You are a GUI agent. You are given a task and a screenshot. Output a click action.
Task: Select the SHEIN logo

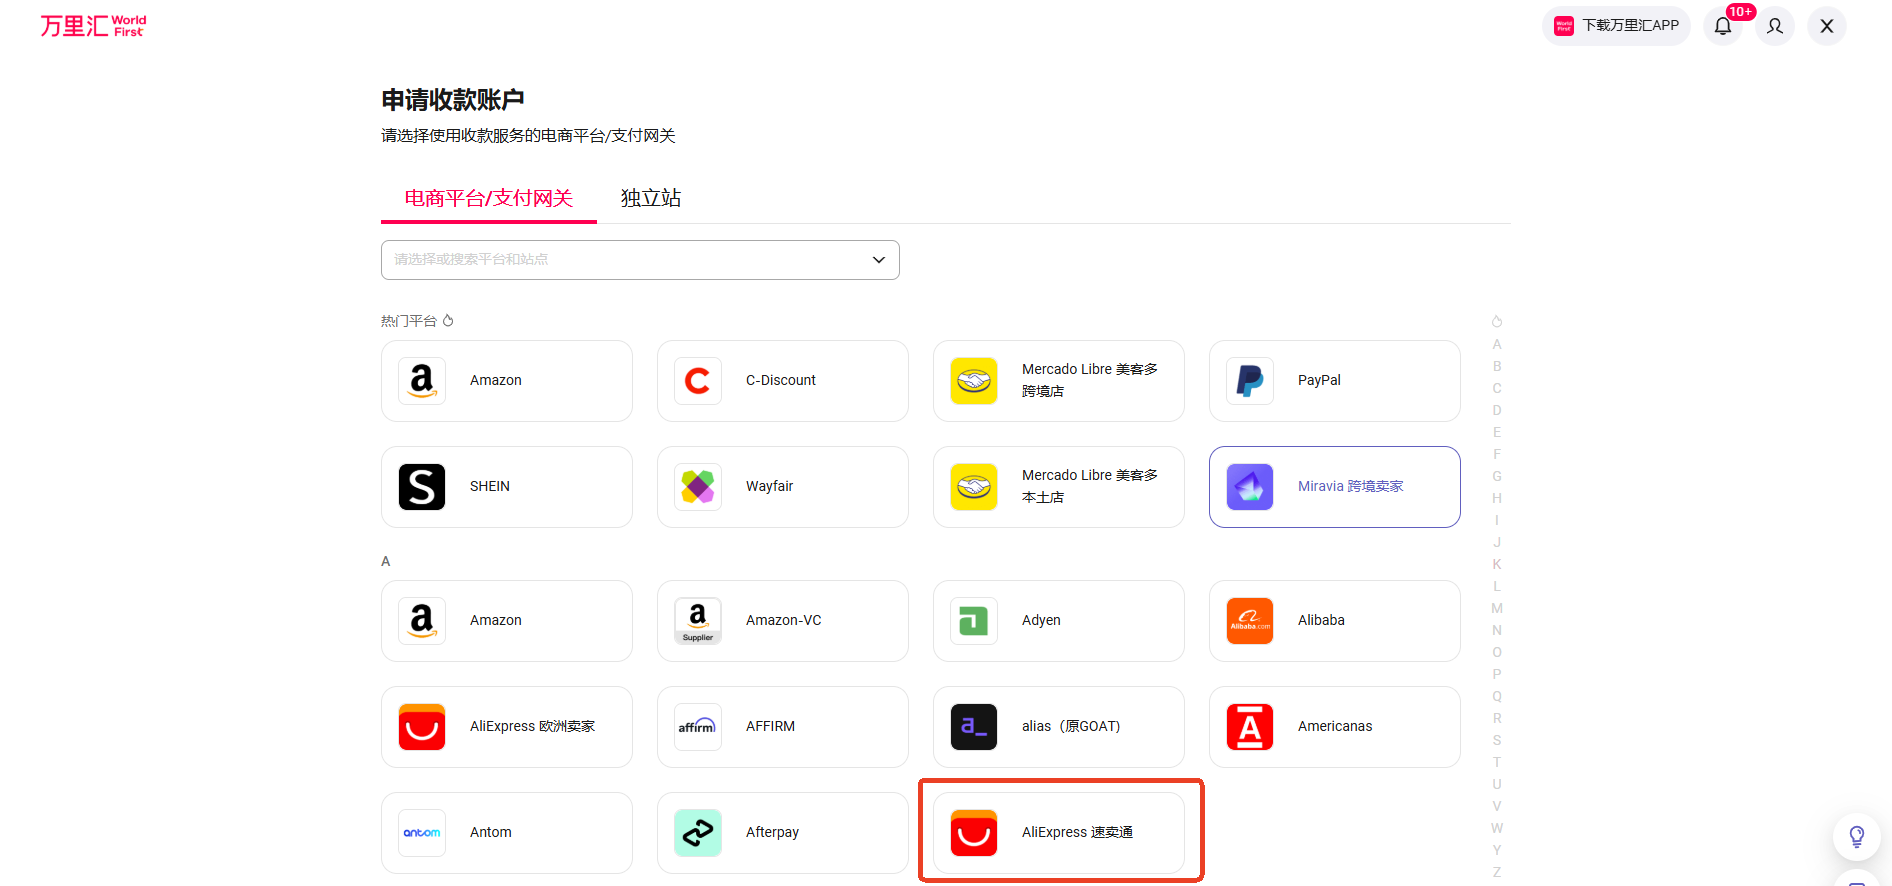422,487
